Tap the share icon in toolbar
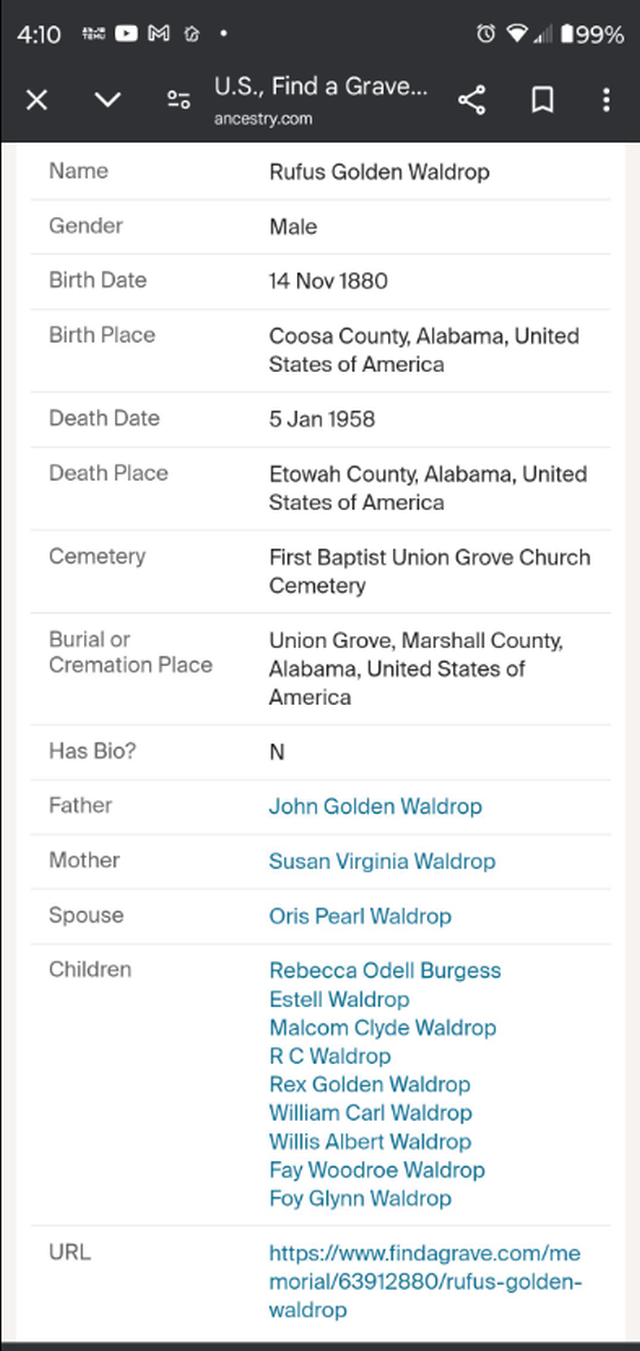 [x=471, y=100]
